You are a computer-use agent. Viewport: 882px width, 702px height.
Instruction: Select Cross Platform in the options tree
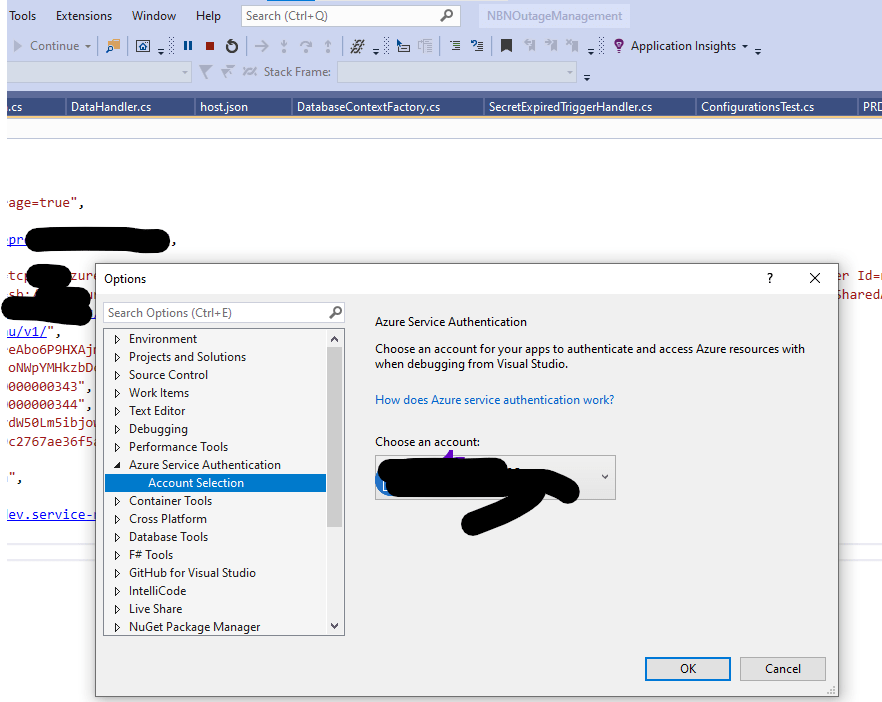click(x=168, y=519)
